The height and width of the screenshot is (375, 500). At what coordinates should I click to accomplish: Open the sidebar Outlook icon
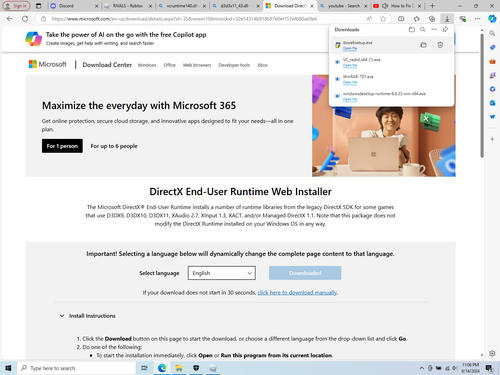492,103
